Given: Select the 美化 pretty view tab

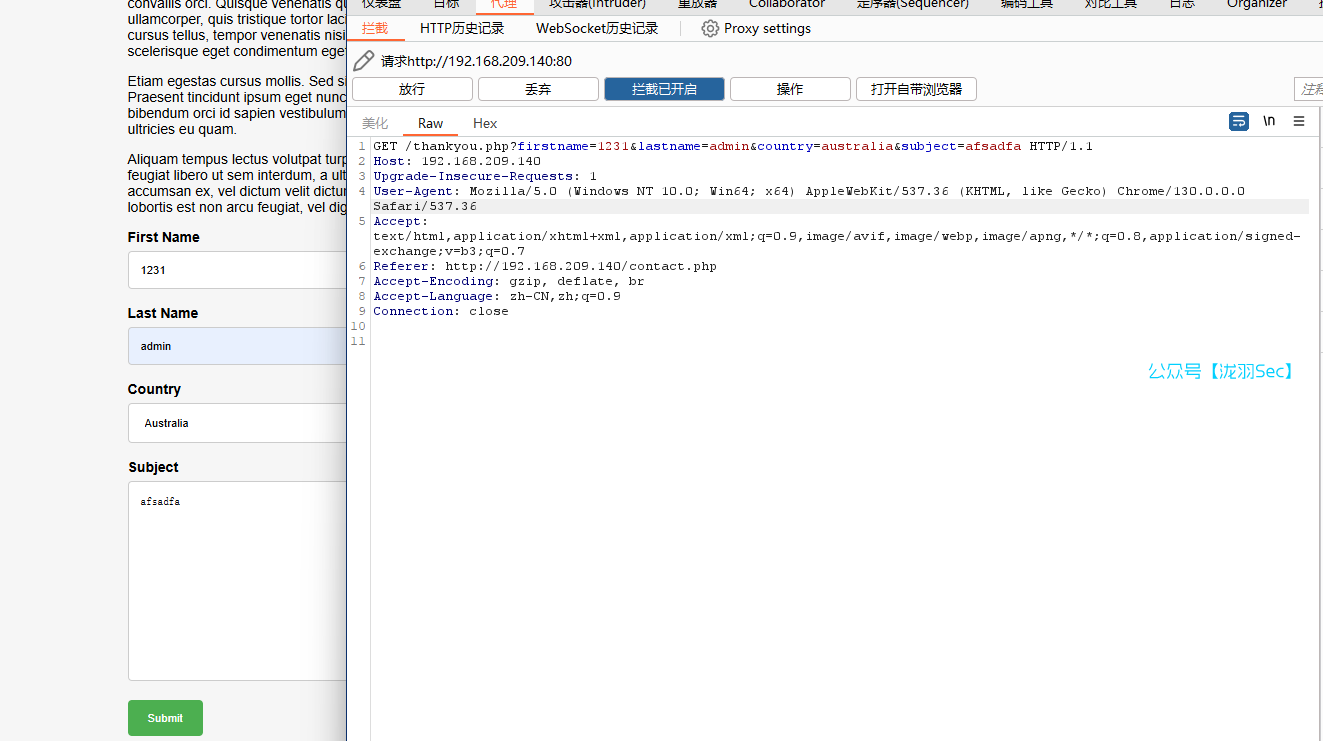Looking at the screenshot, I should (375, 123).
